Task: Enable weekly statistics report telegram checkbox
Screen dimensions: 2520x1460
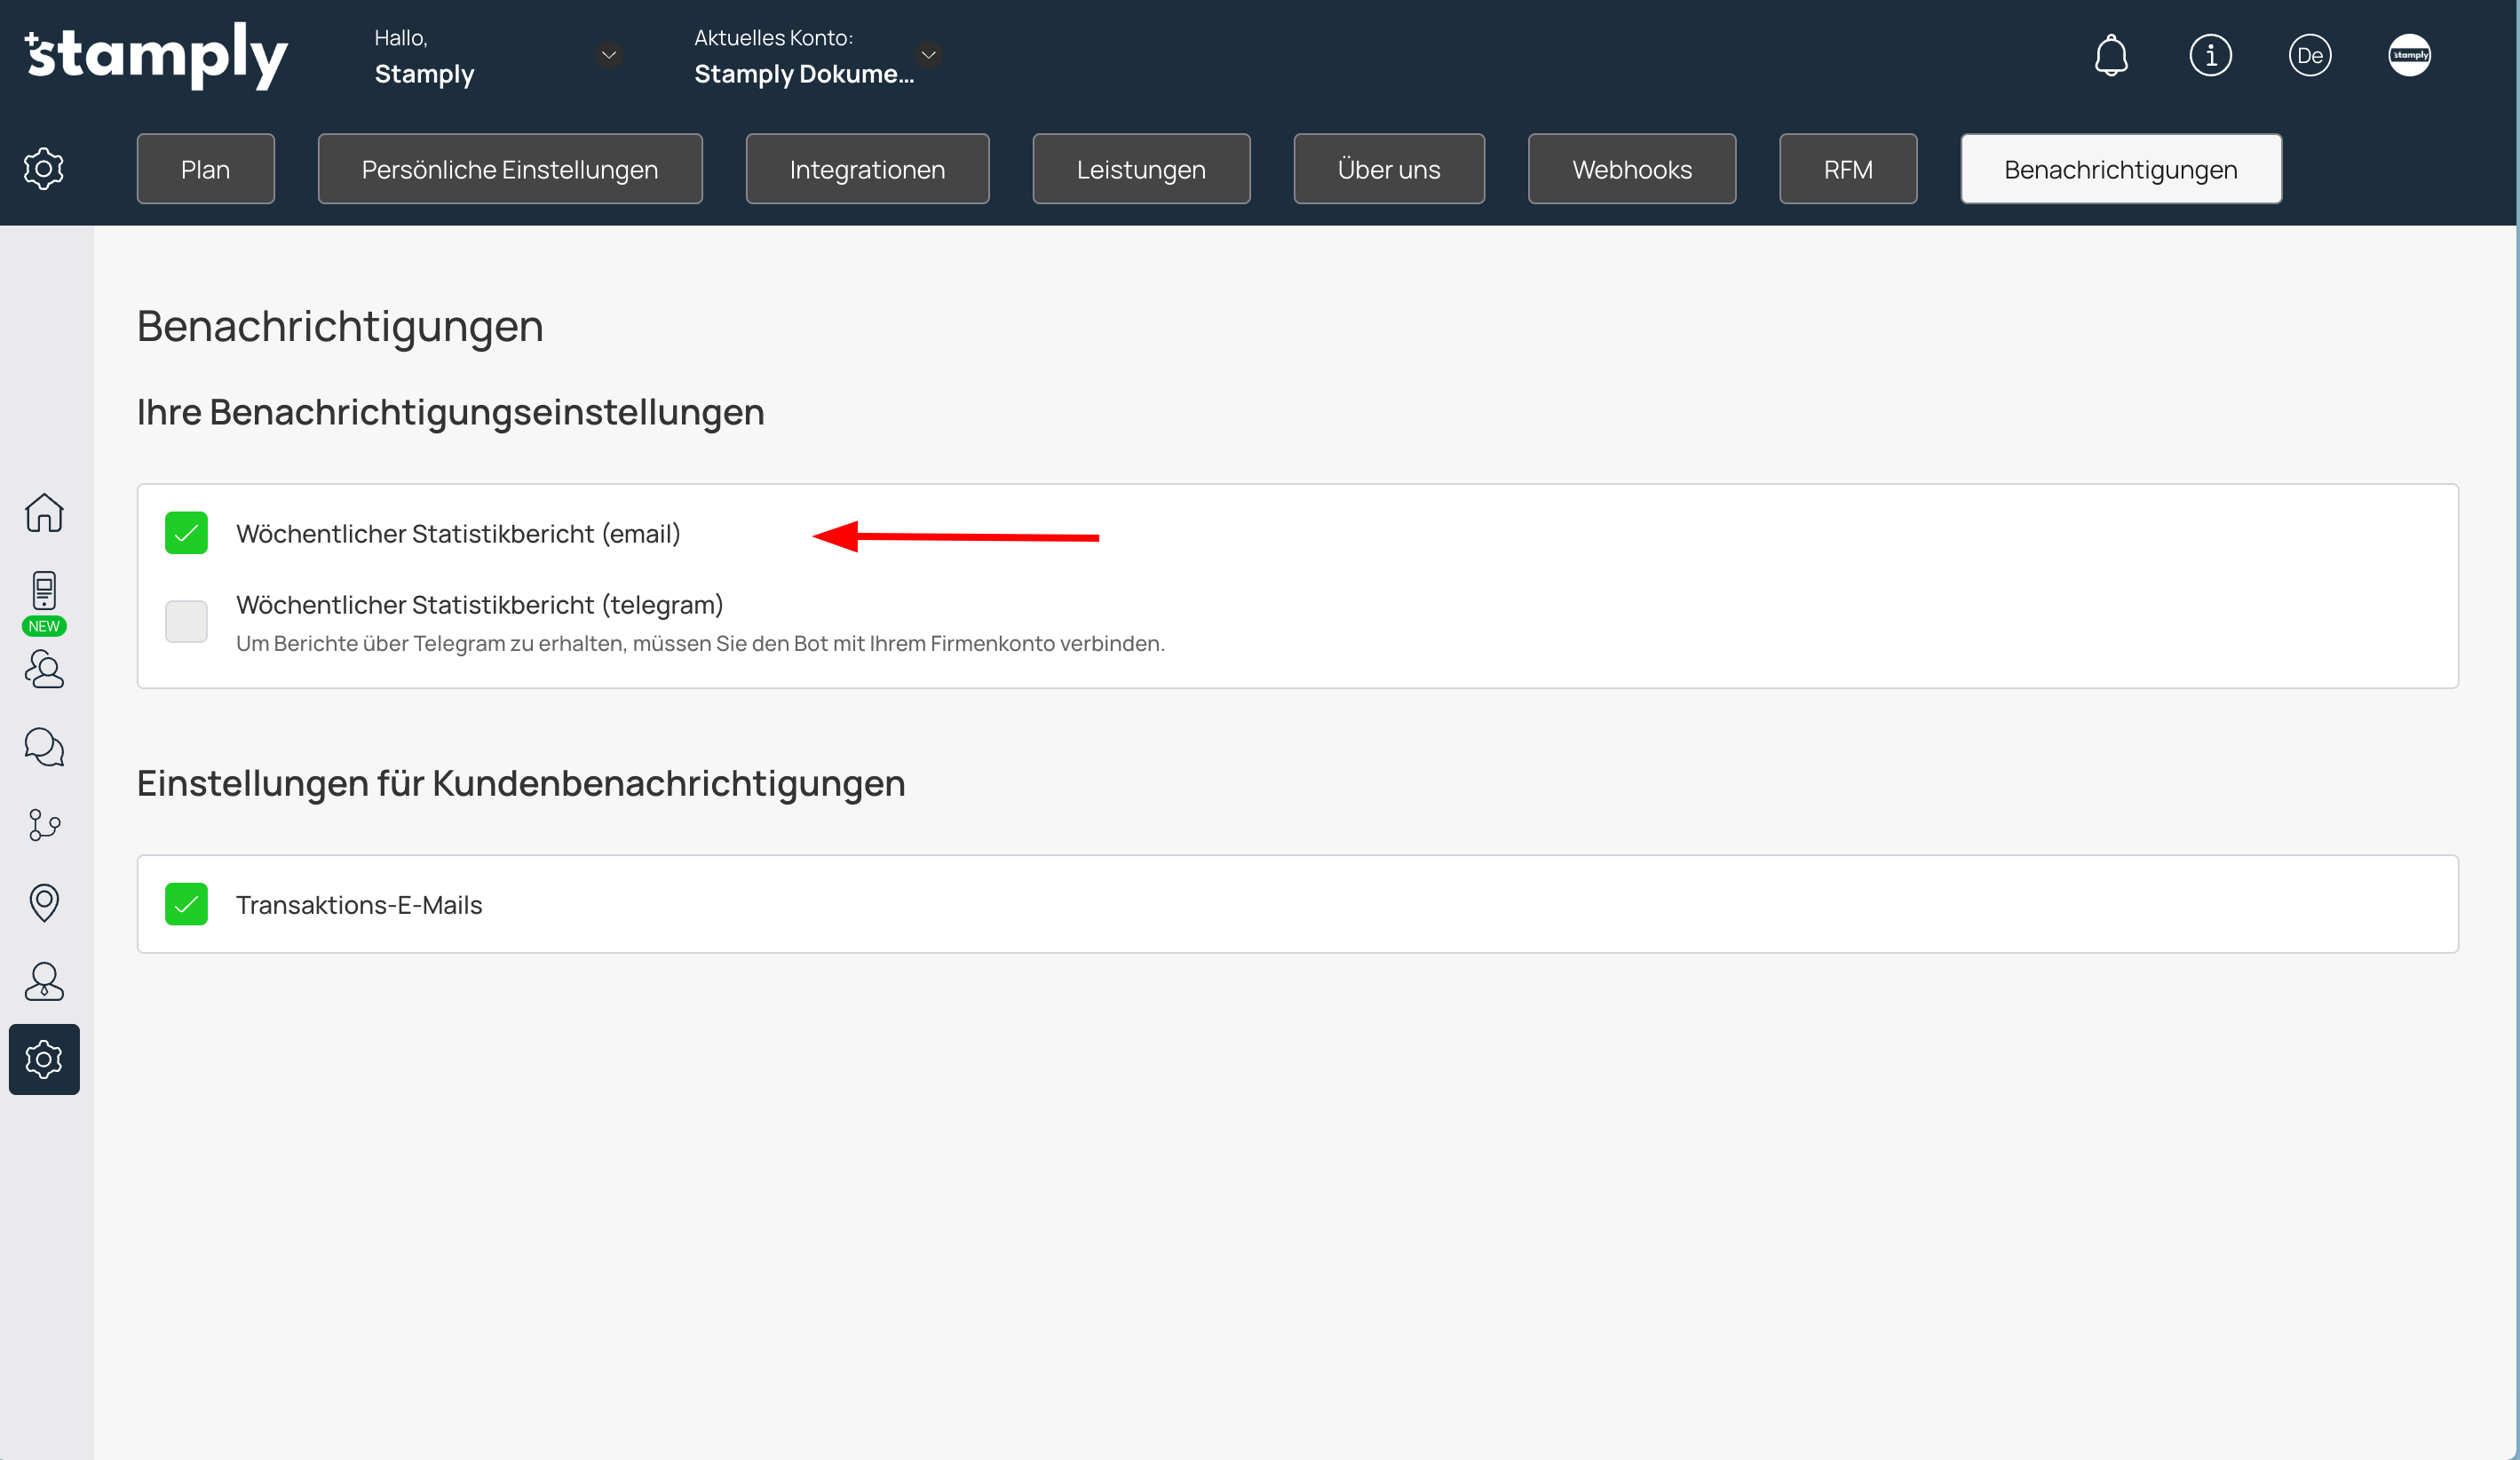Action: click(x=186, y=621)
